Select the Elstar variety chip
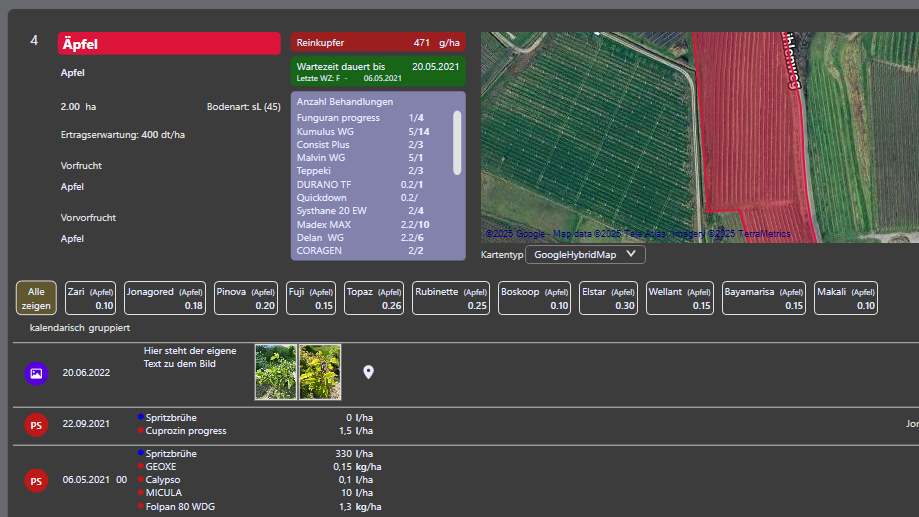The width and height of the screenshot is (919, 517). coord(608,298)
